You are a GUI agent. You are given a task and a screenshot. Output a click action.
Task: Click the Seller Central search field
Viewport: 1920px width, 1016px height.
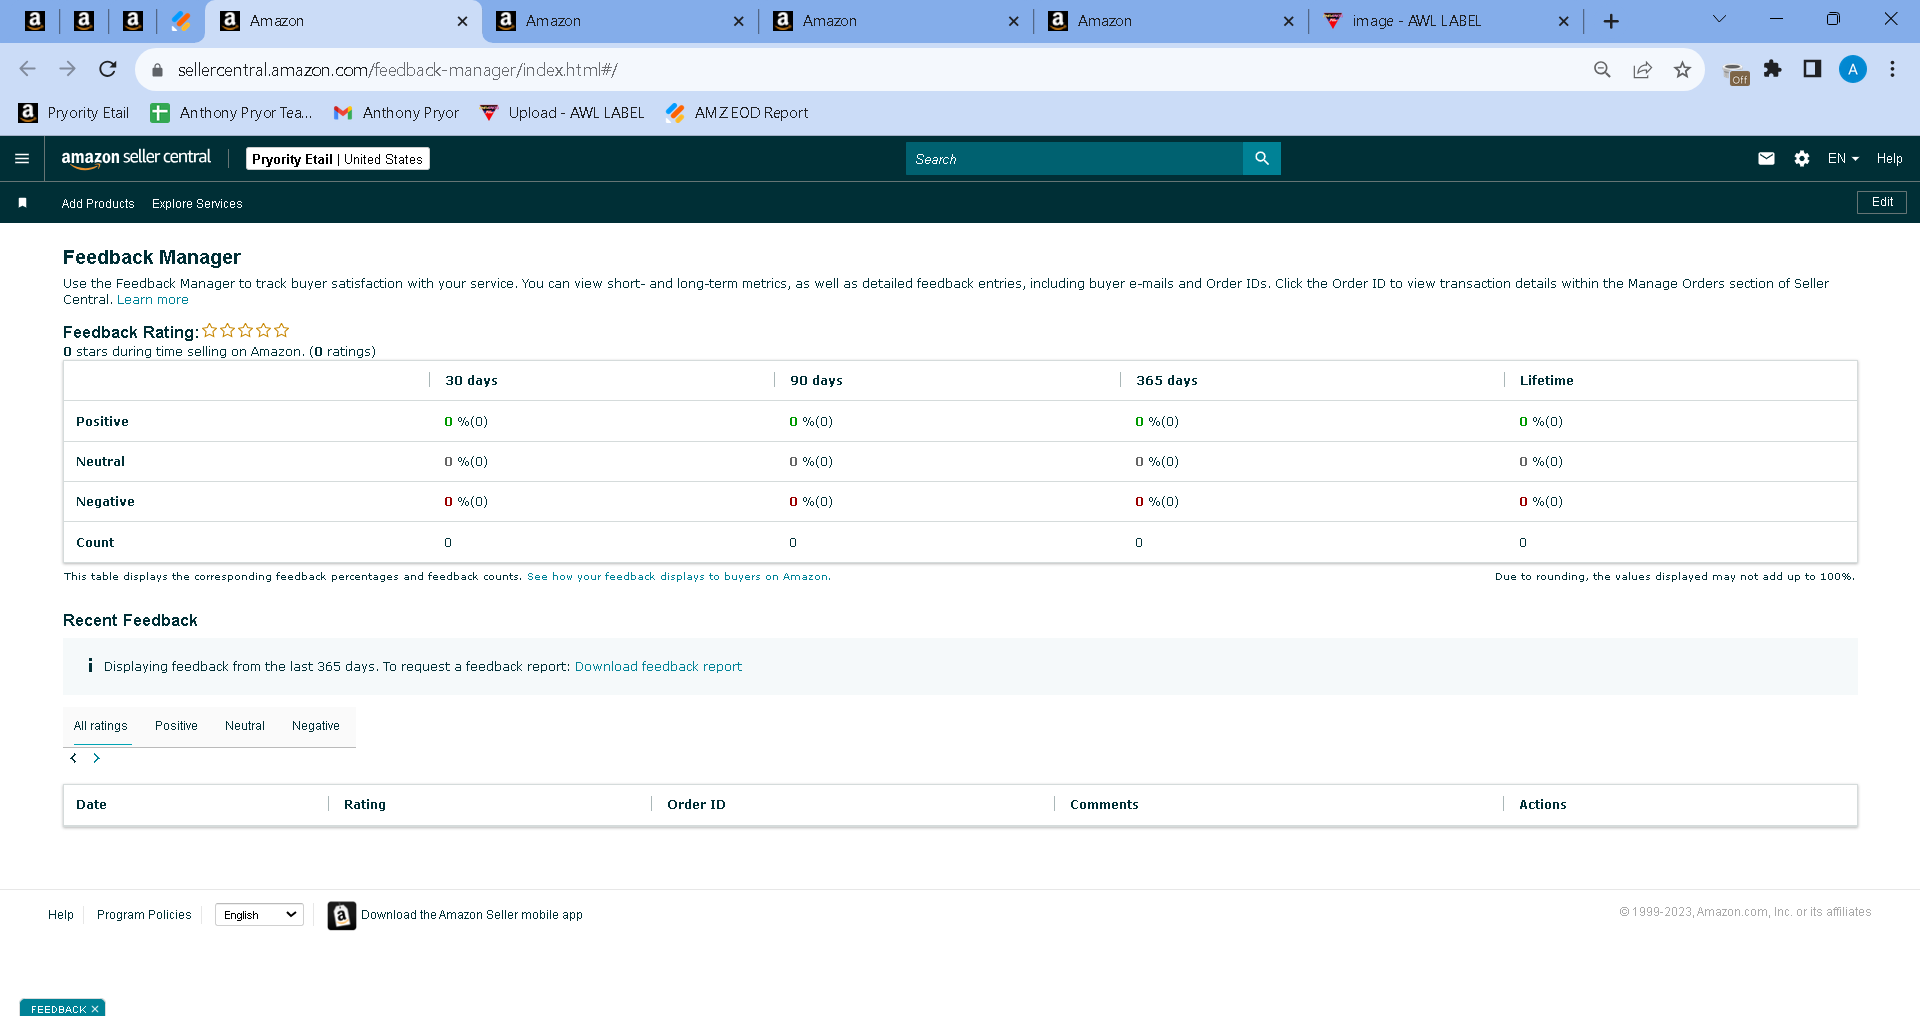coord(1074,159)
